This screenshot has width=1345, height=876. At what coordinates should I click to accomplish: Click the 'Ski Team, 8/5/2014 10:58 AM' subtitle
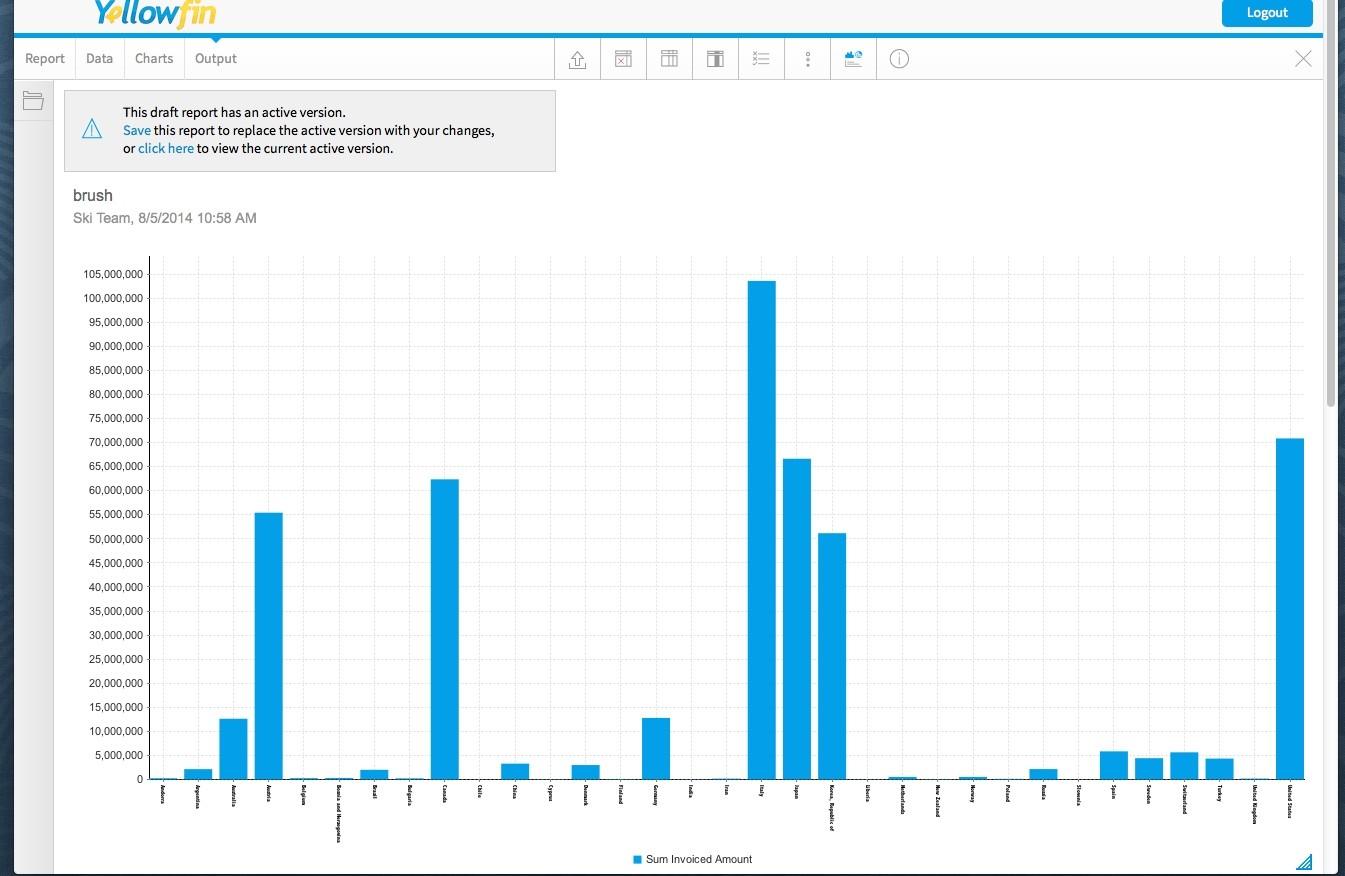[165, 218]
